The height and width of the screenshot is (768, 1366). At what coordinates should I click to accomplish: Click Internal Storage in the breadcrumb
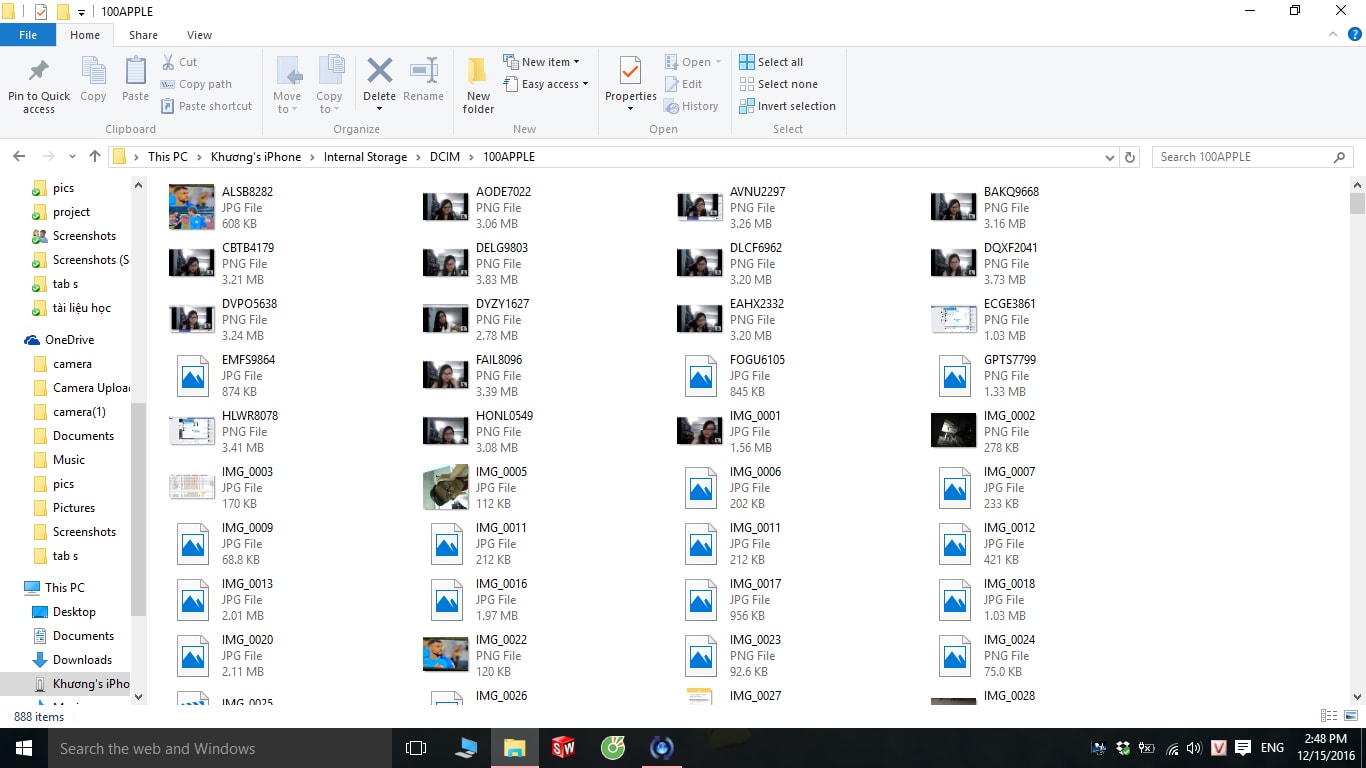click(x=365, y=157)
